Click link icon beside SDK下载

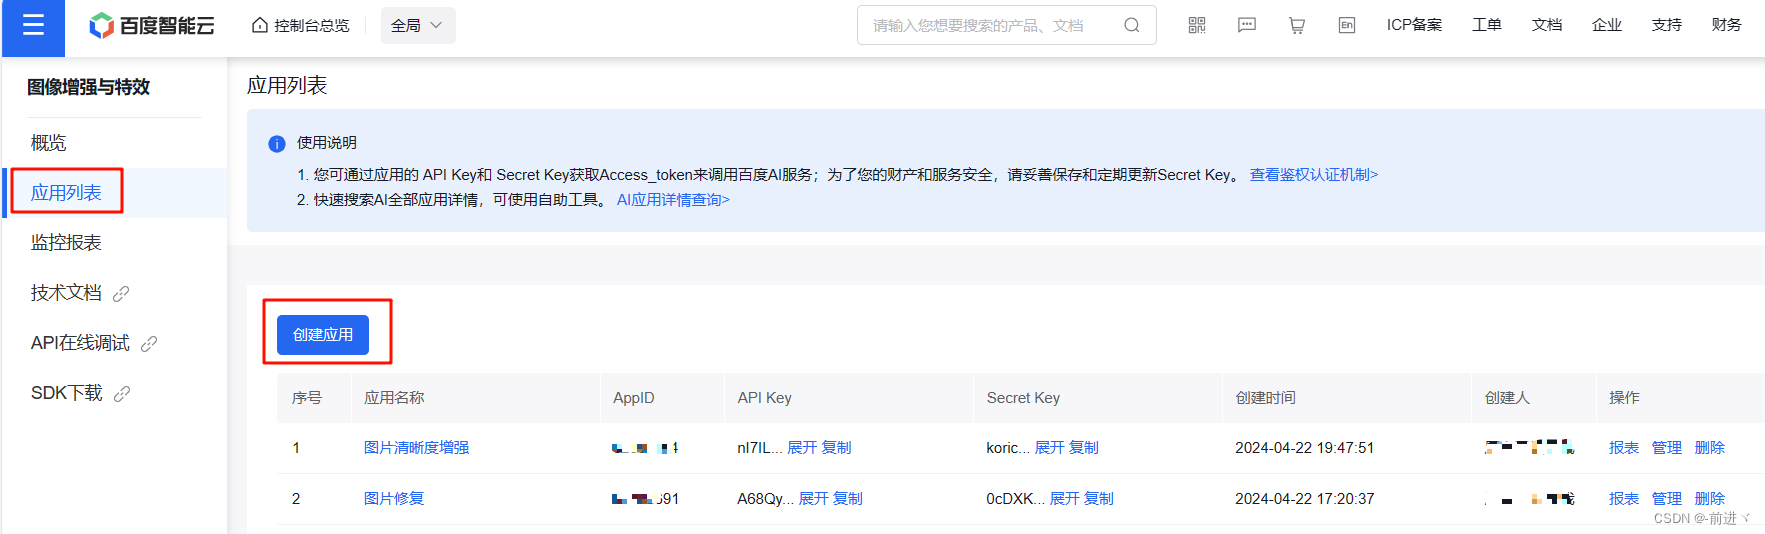(x=122, y=394)
